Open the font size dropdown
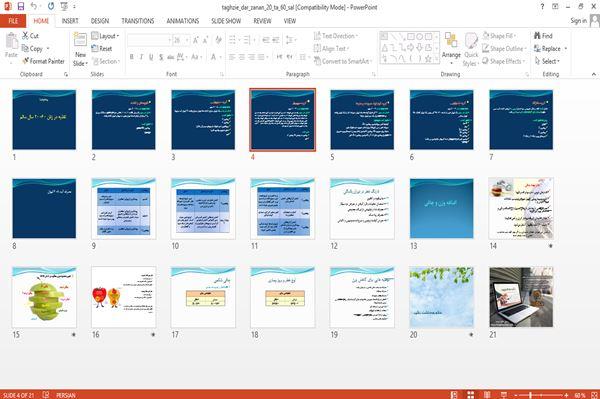 pyautogui.click(x=187, y=40)
